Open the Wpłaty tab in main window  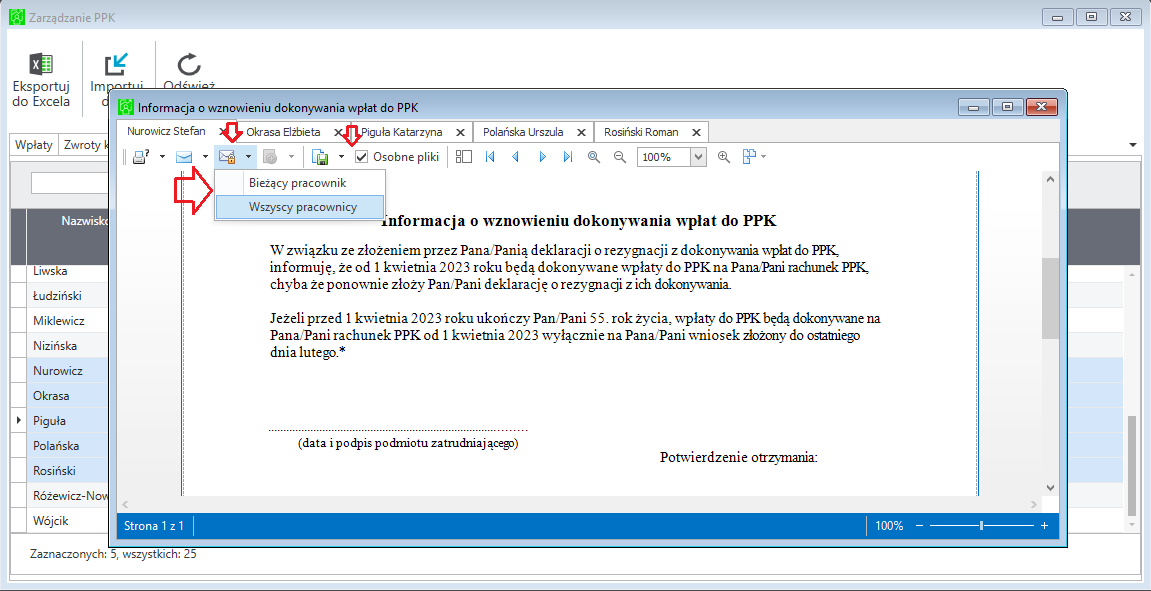[x=35, y=145]
